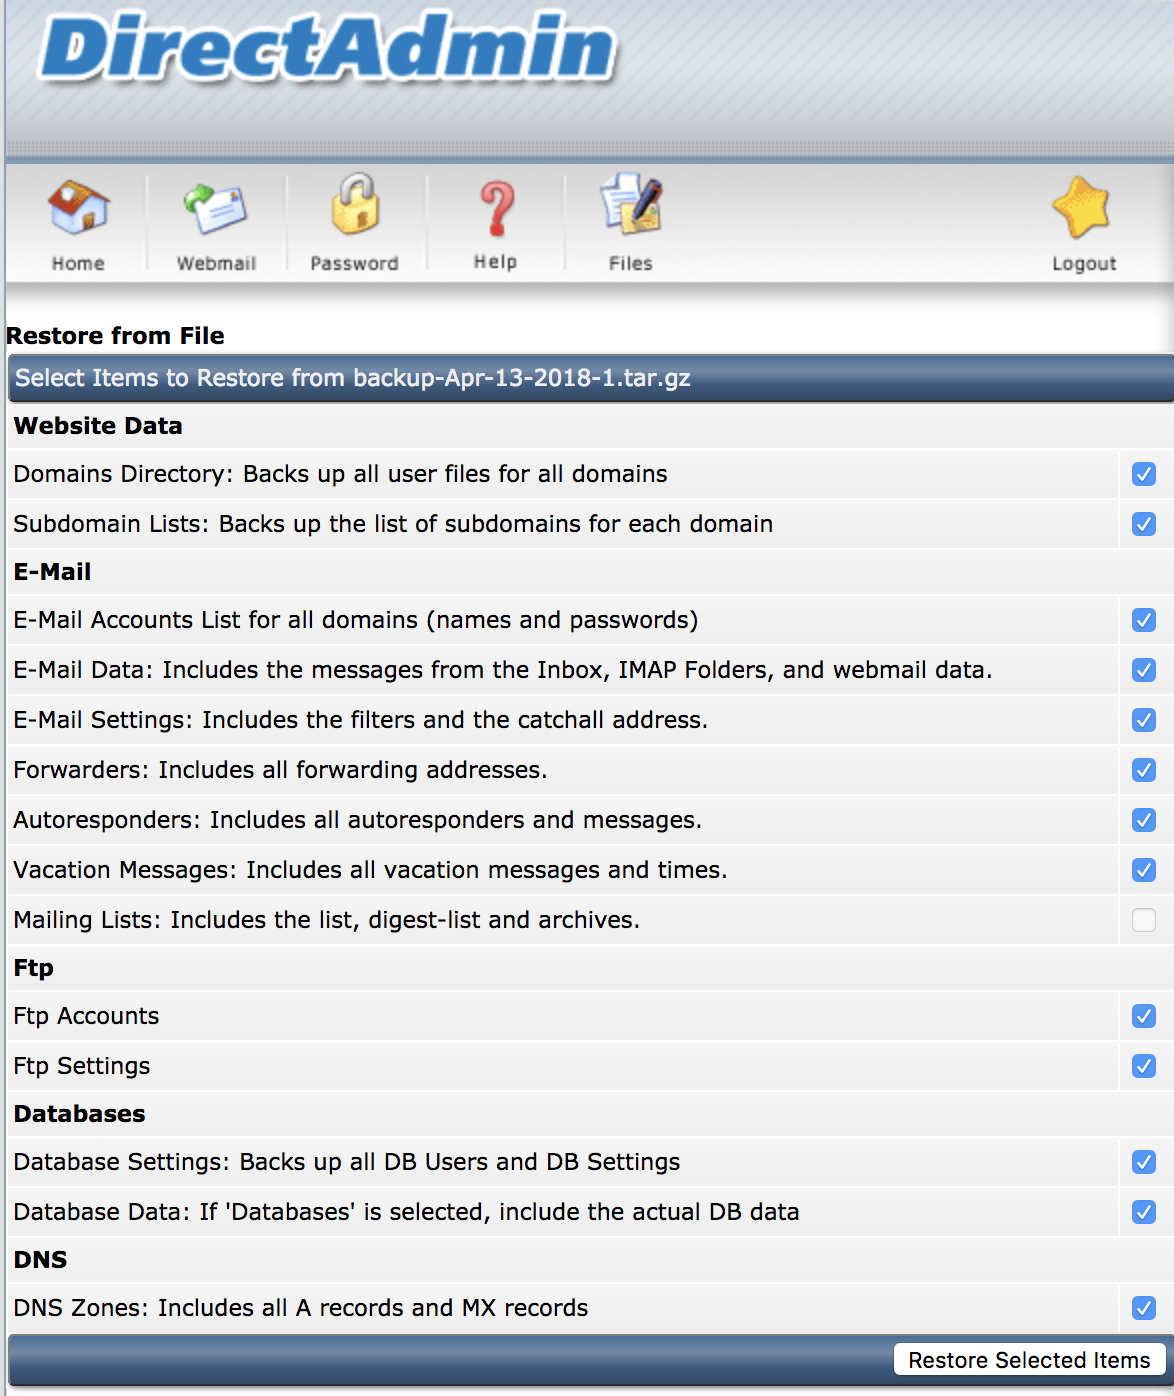The image size is (1174, 1396).
Task: Click the Logout star icon
Action: click(1082, 208)
